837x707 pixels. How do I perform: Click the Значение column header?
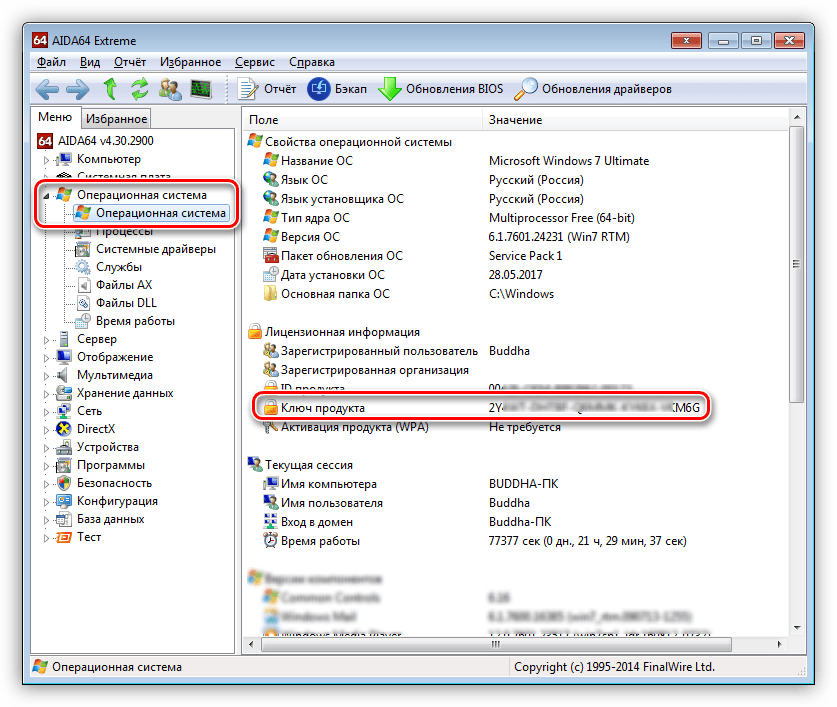[515, 120]
